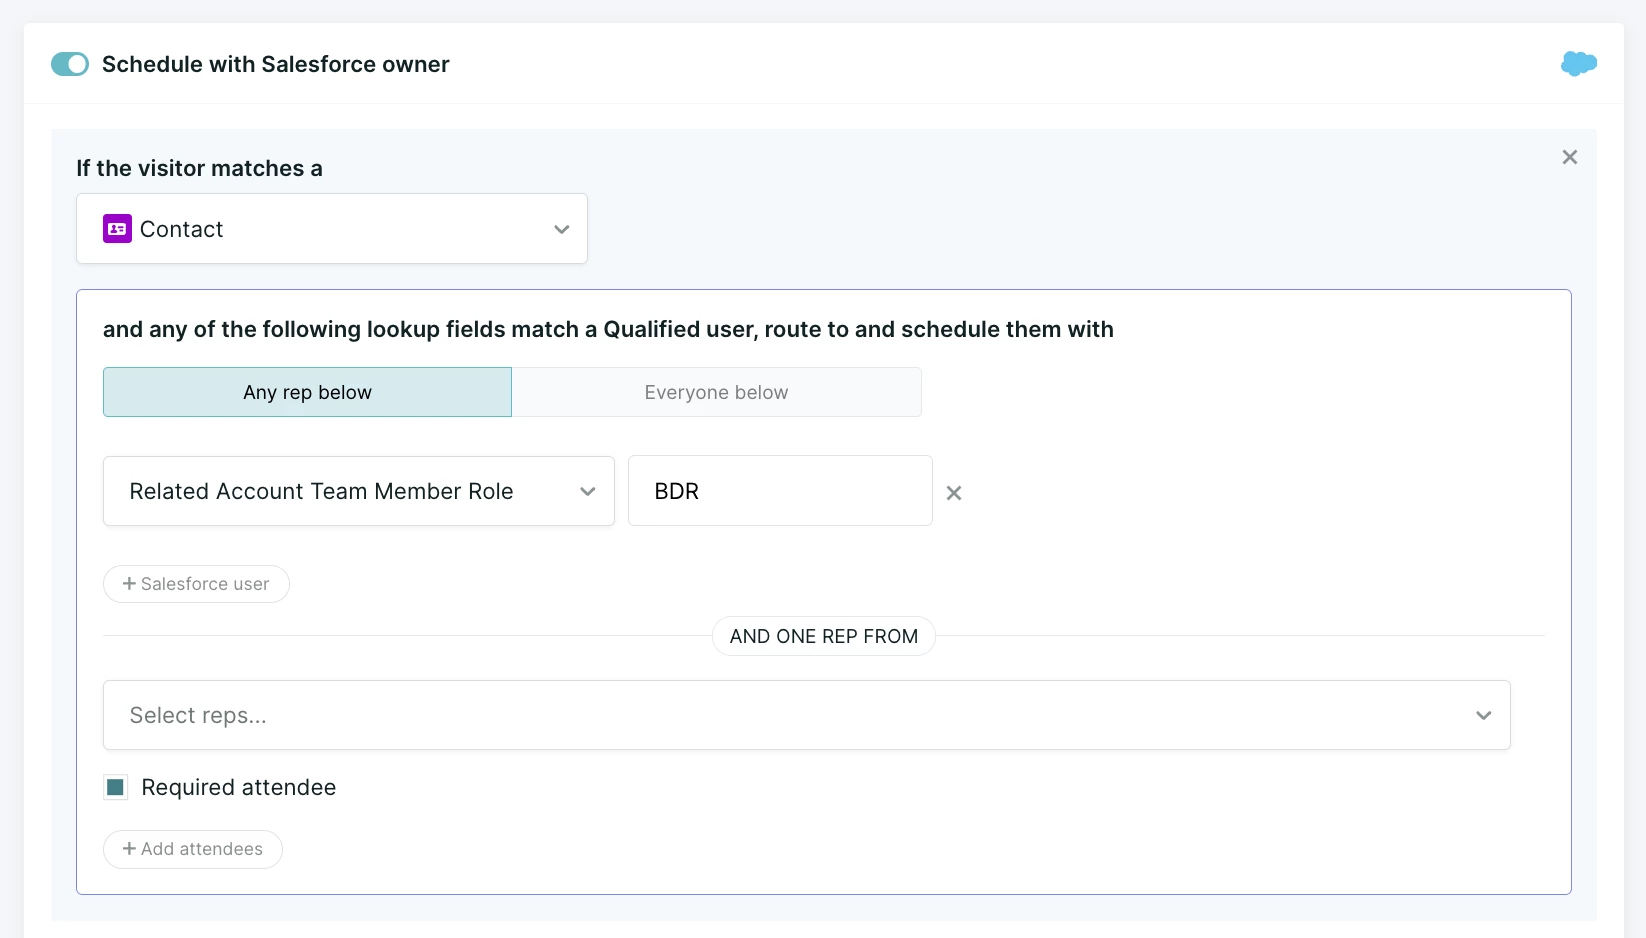
Task: Close the visitor match rule panel
Action: [1570, 157]
